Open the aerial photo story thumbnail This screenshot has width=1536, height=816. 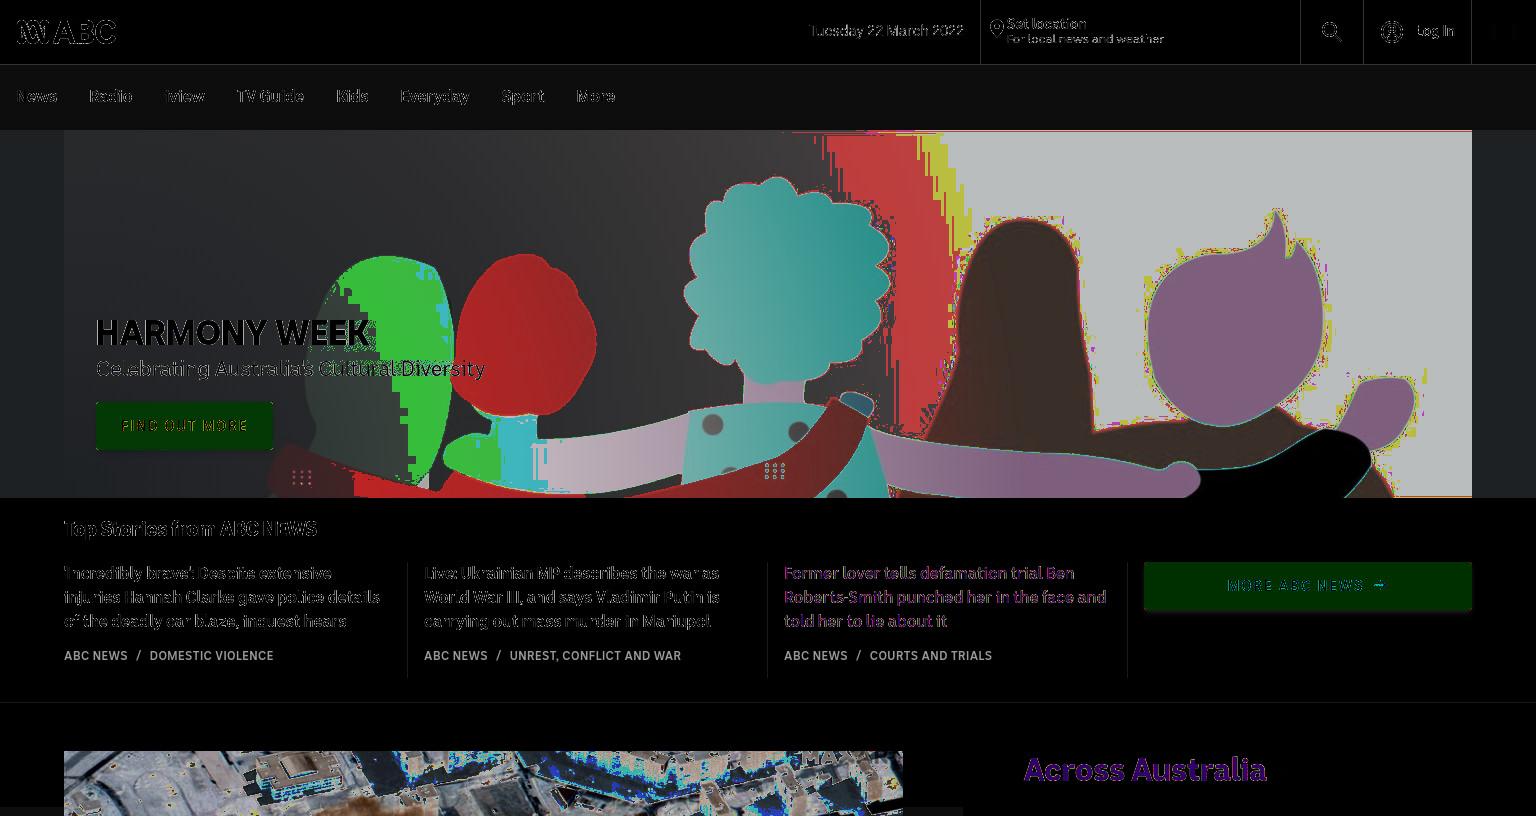pyautogui.click(x=483, y=783)
